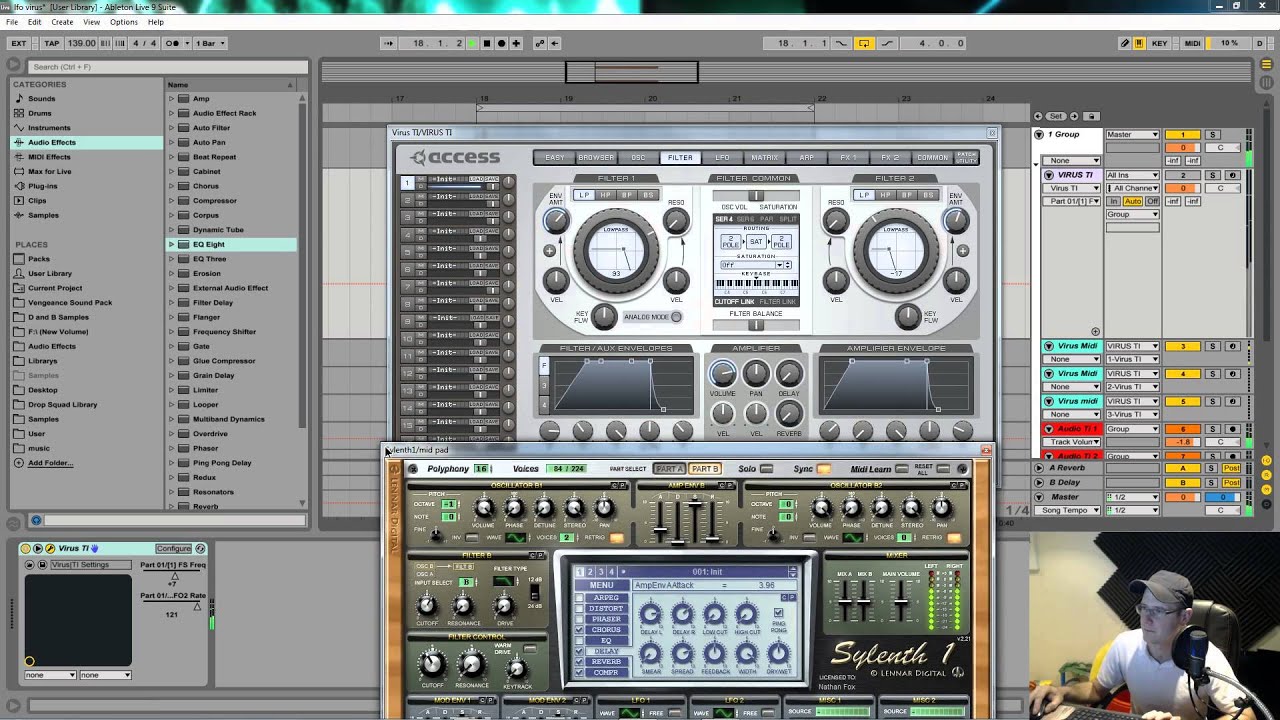Screen dimensions: 1280x720
Task: Click the lock icon beside the Set button
Action: coord(1092,116)
